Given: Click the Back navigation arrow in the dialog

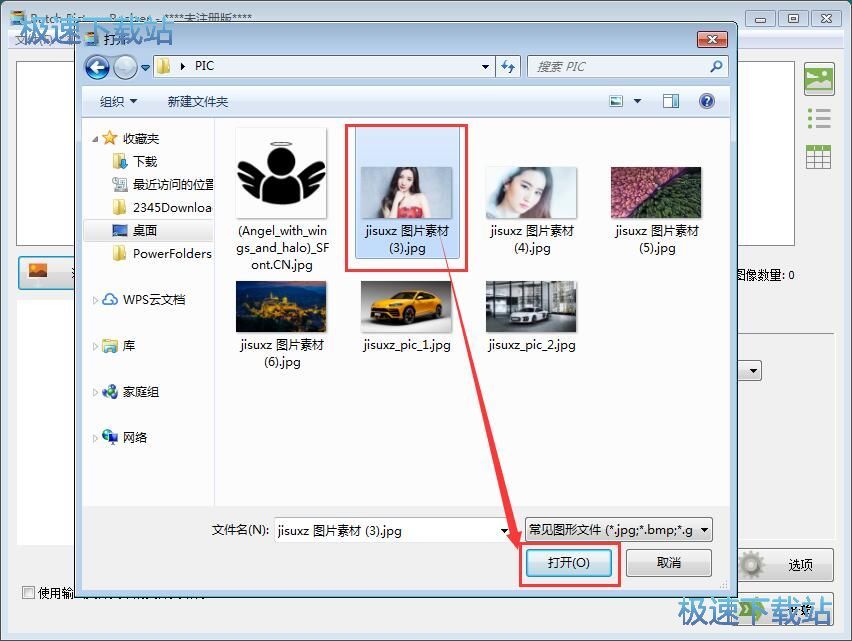Looking at the screenshot, I should (x=97, y=67).
